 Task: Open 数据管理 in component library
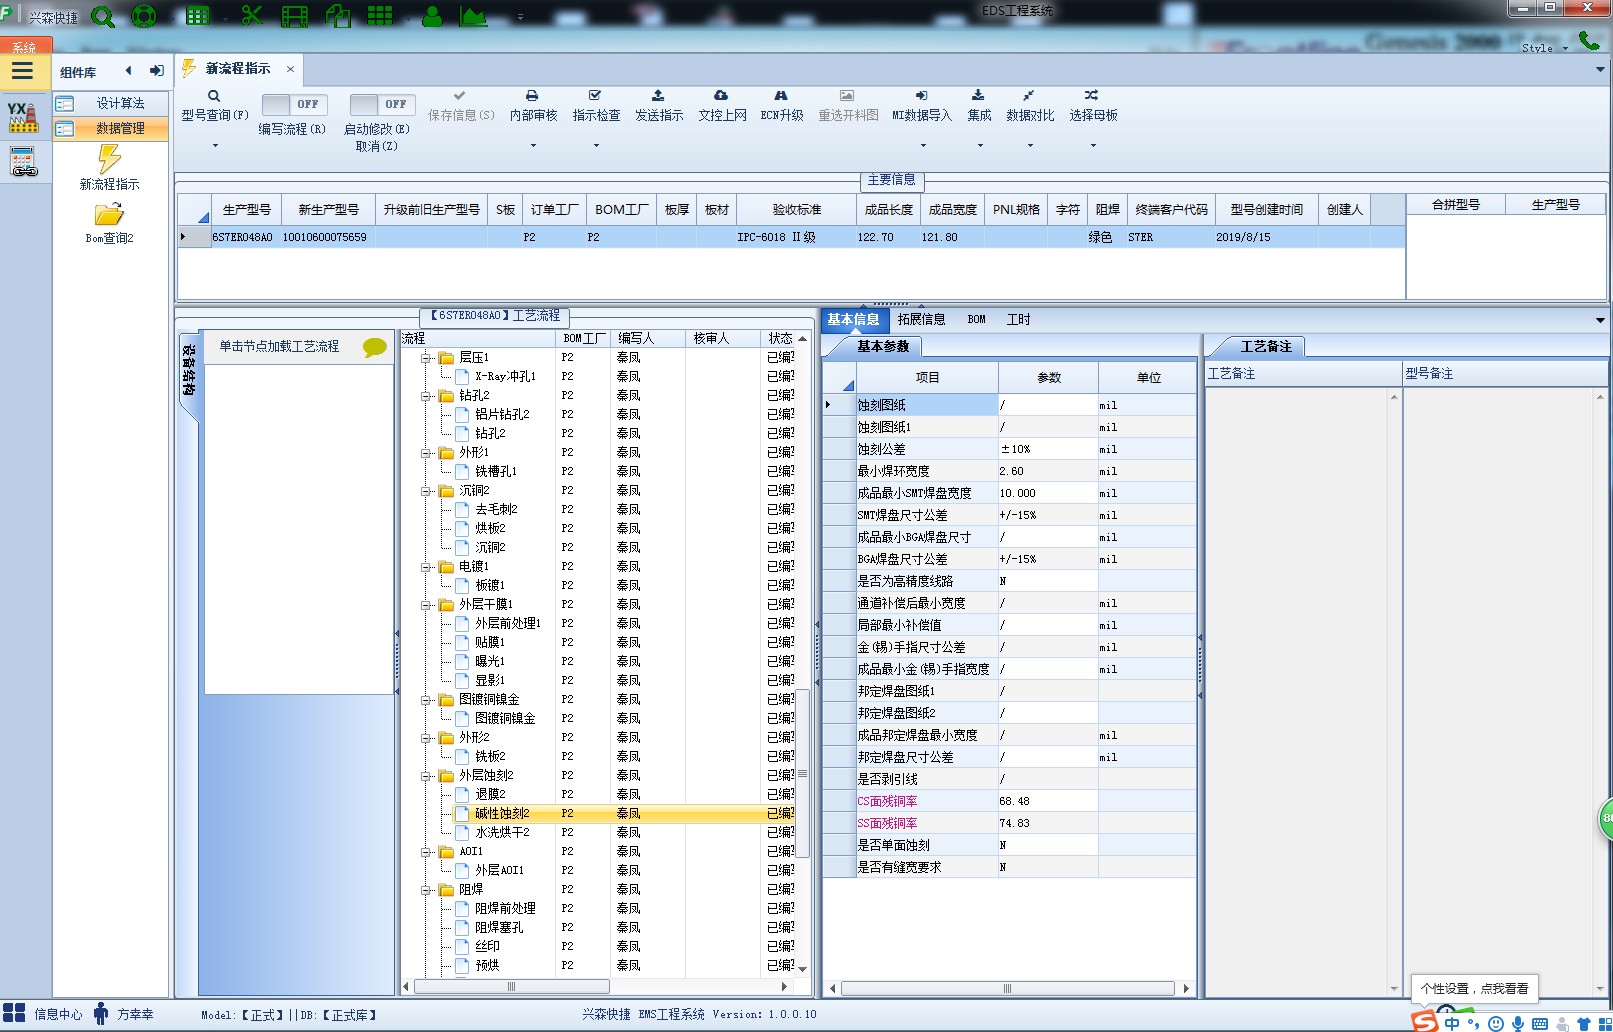110,128
